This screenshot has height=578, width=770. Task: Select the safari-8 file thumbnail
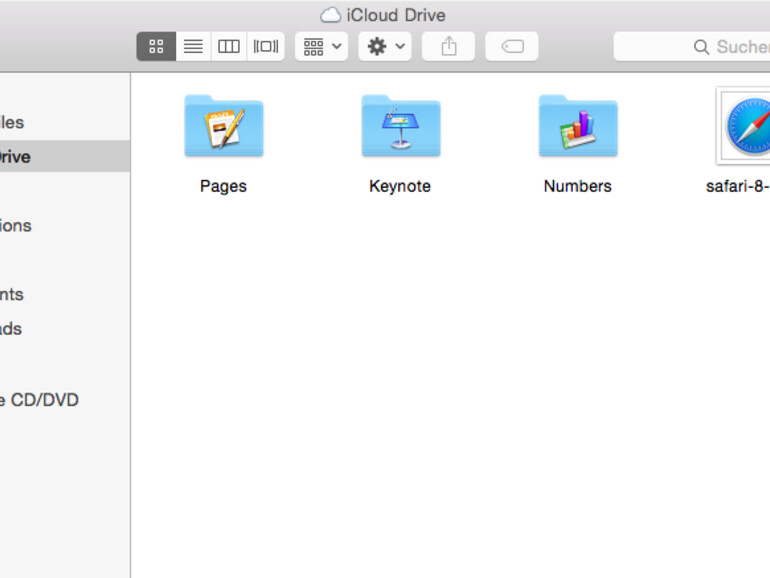pos(743,126)
